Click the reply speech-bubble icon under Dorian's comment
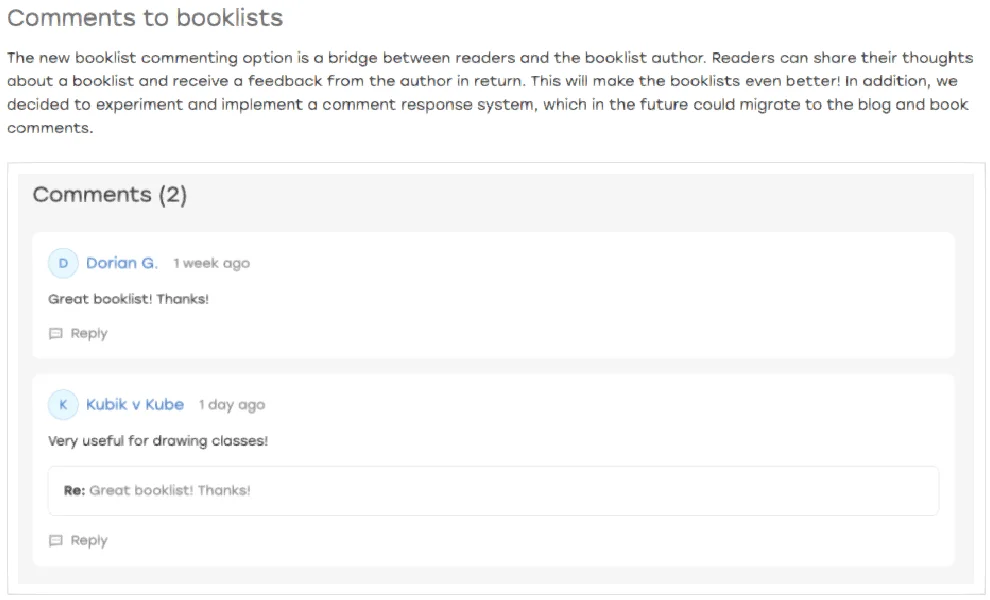The image size is (990, 600). click(56, 333)
